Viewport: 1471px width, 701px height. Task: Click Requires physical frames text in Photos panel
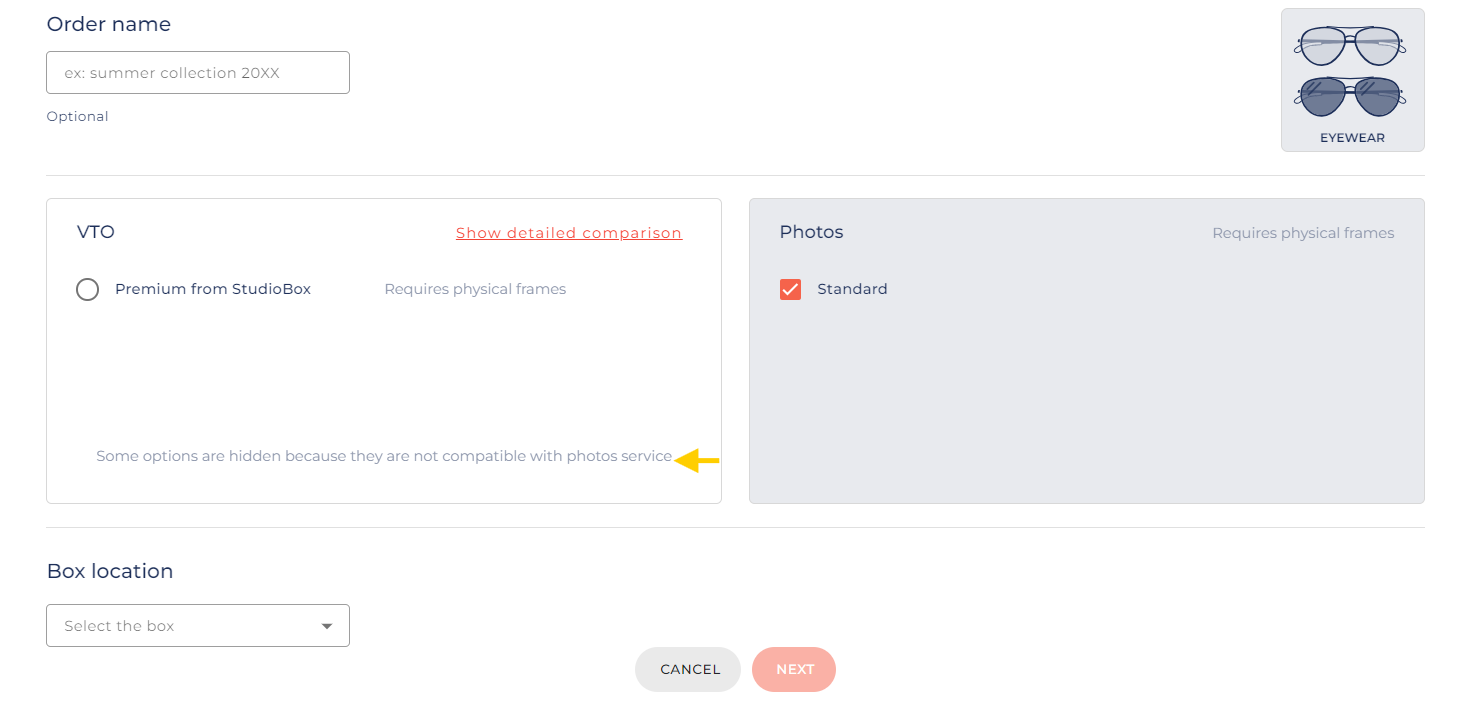(x=1302, y=233)
